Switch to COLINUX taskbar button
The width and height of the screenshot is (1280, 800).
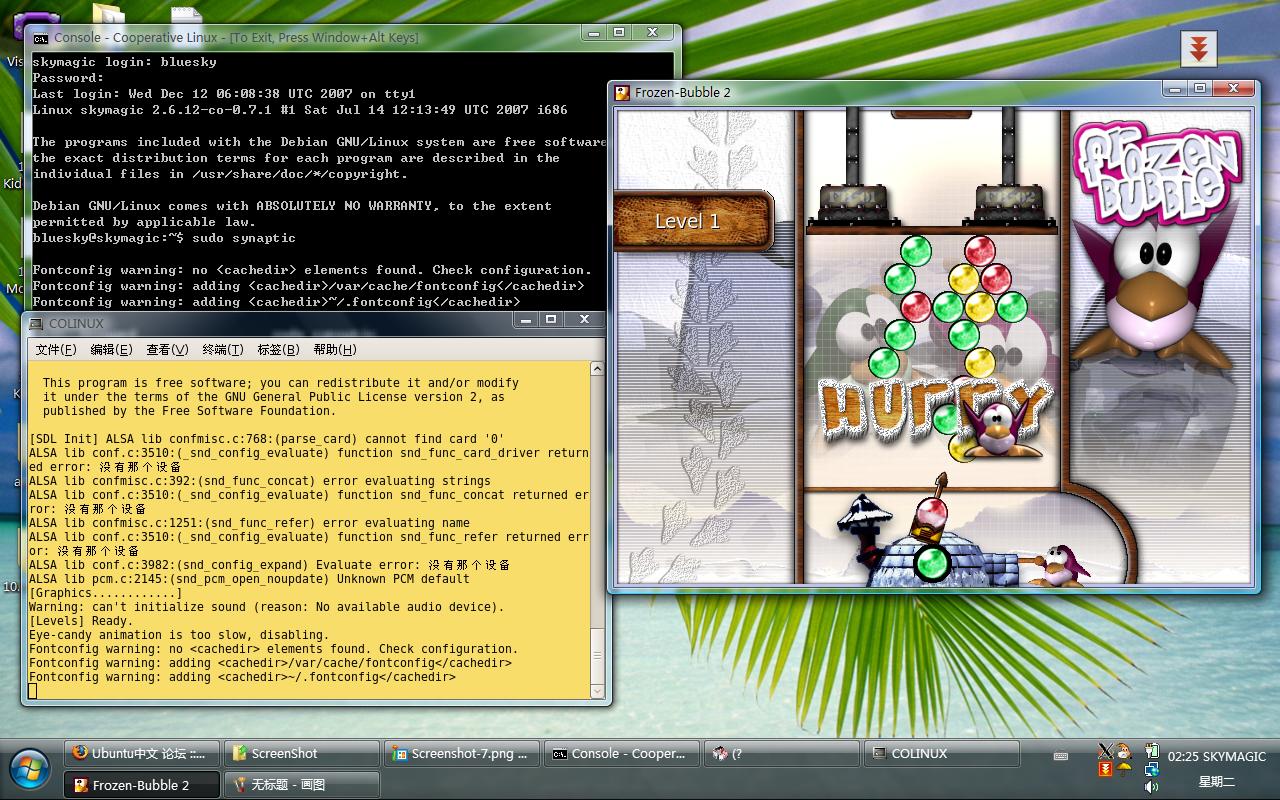point(942,754)
